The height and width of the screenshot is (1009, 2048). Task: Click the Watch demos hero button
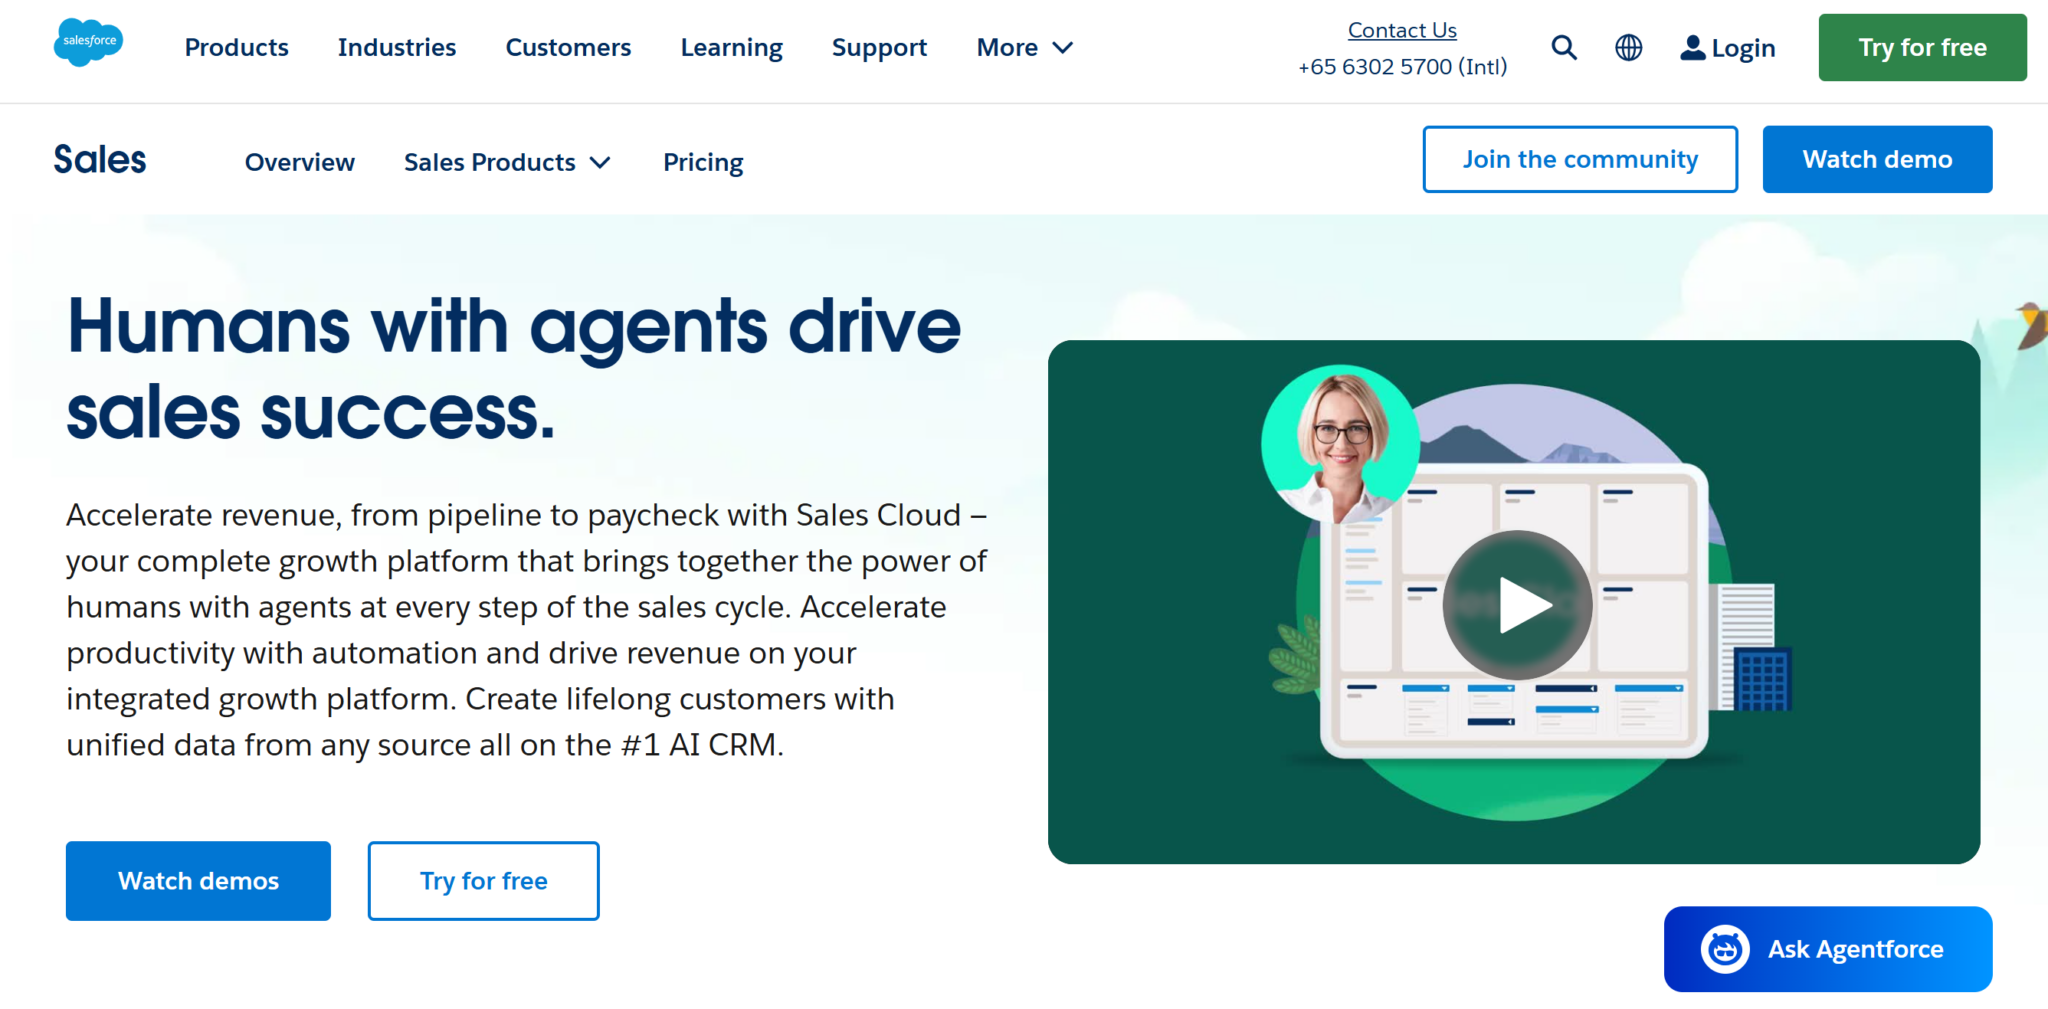click(198, 881)
